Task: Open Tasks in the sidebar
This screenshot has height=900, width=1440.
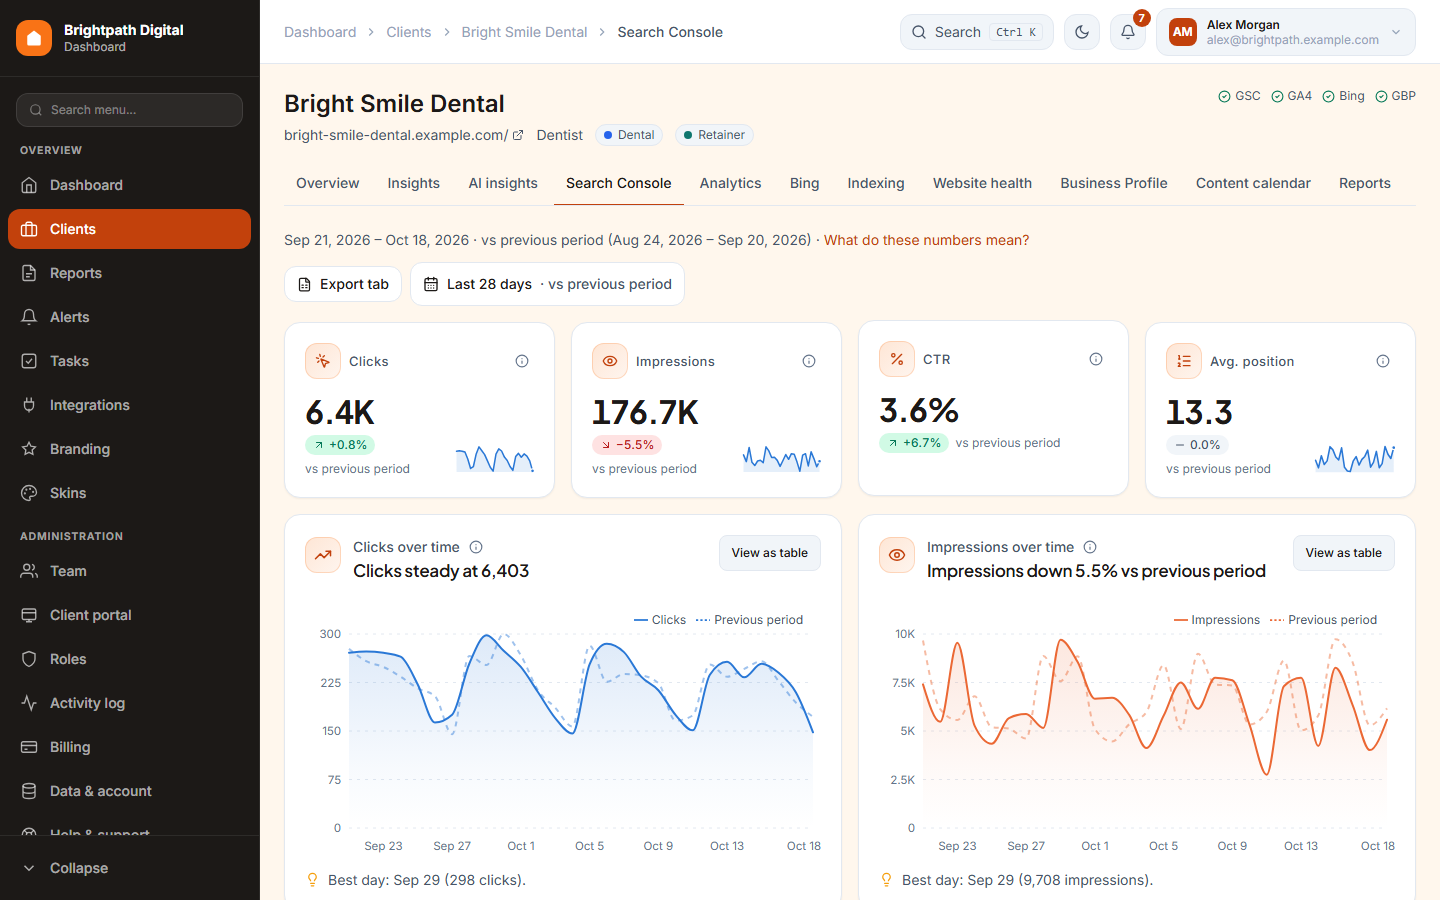Action: (129, 361)
